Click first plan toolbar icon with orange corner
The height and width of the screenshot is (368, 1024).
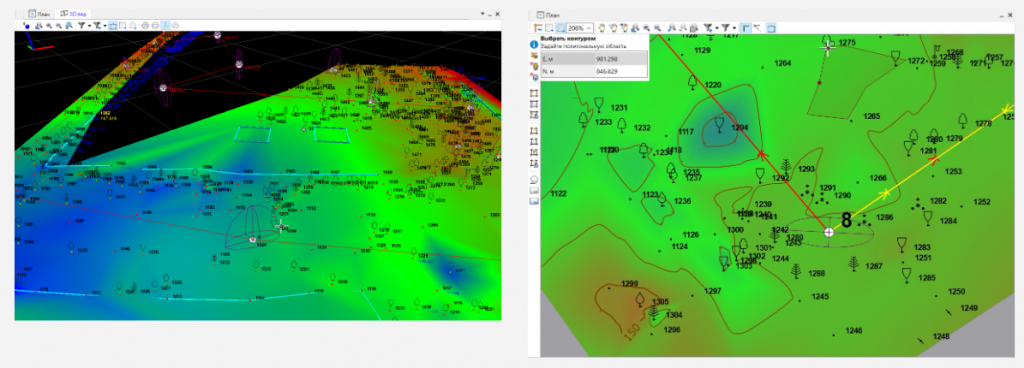point(538,28)
